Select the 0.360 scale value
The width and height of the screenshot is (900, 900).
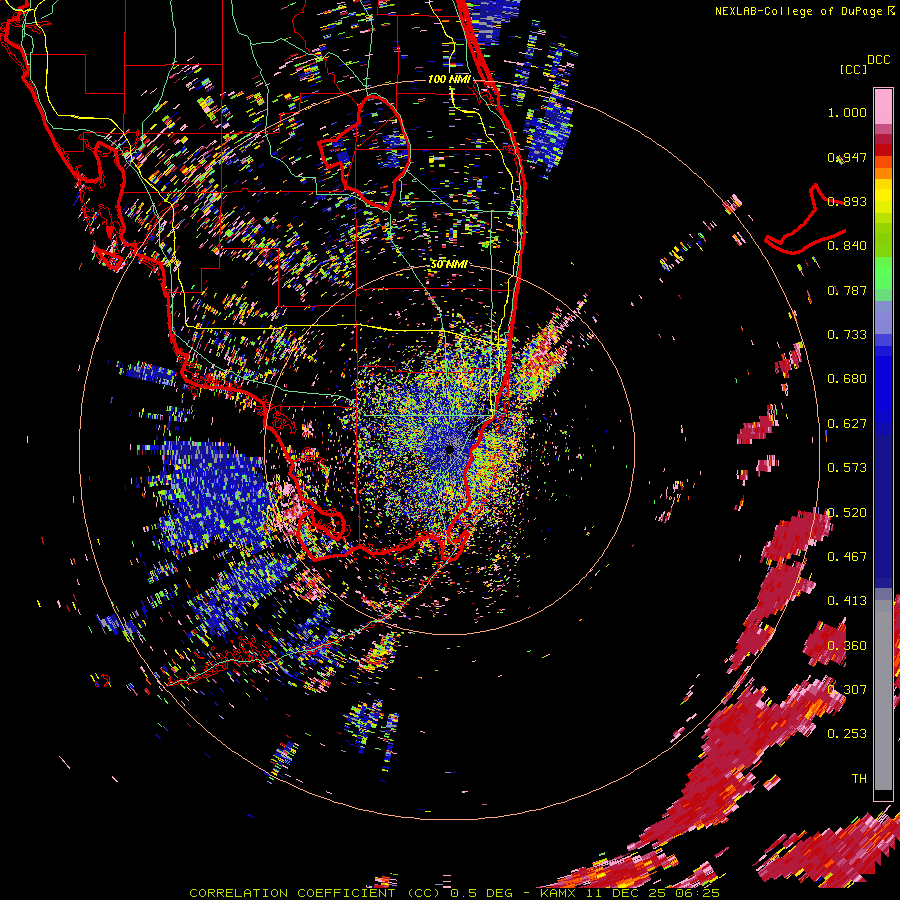coord(847,646)
